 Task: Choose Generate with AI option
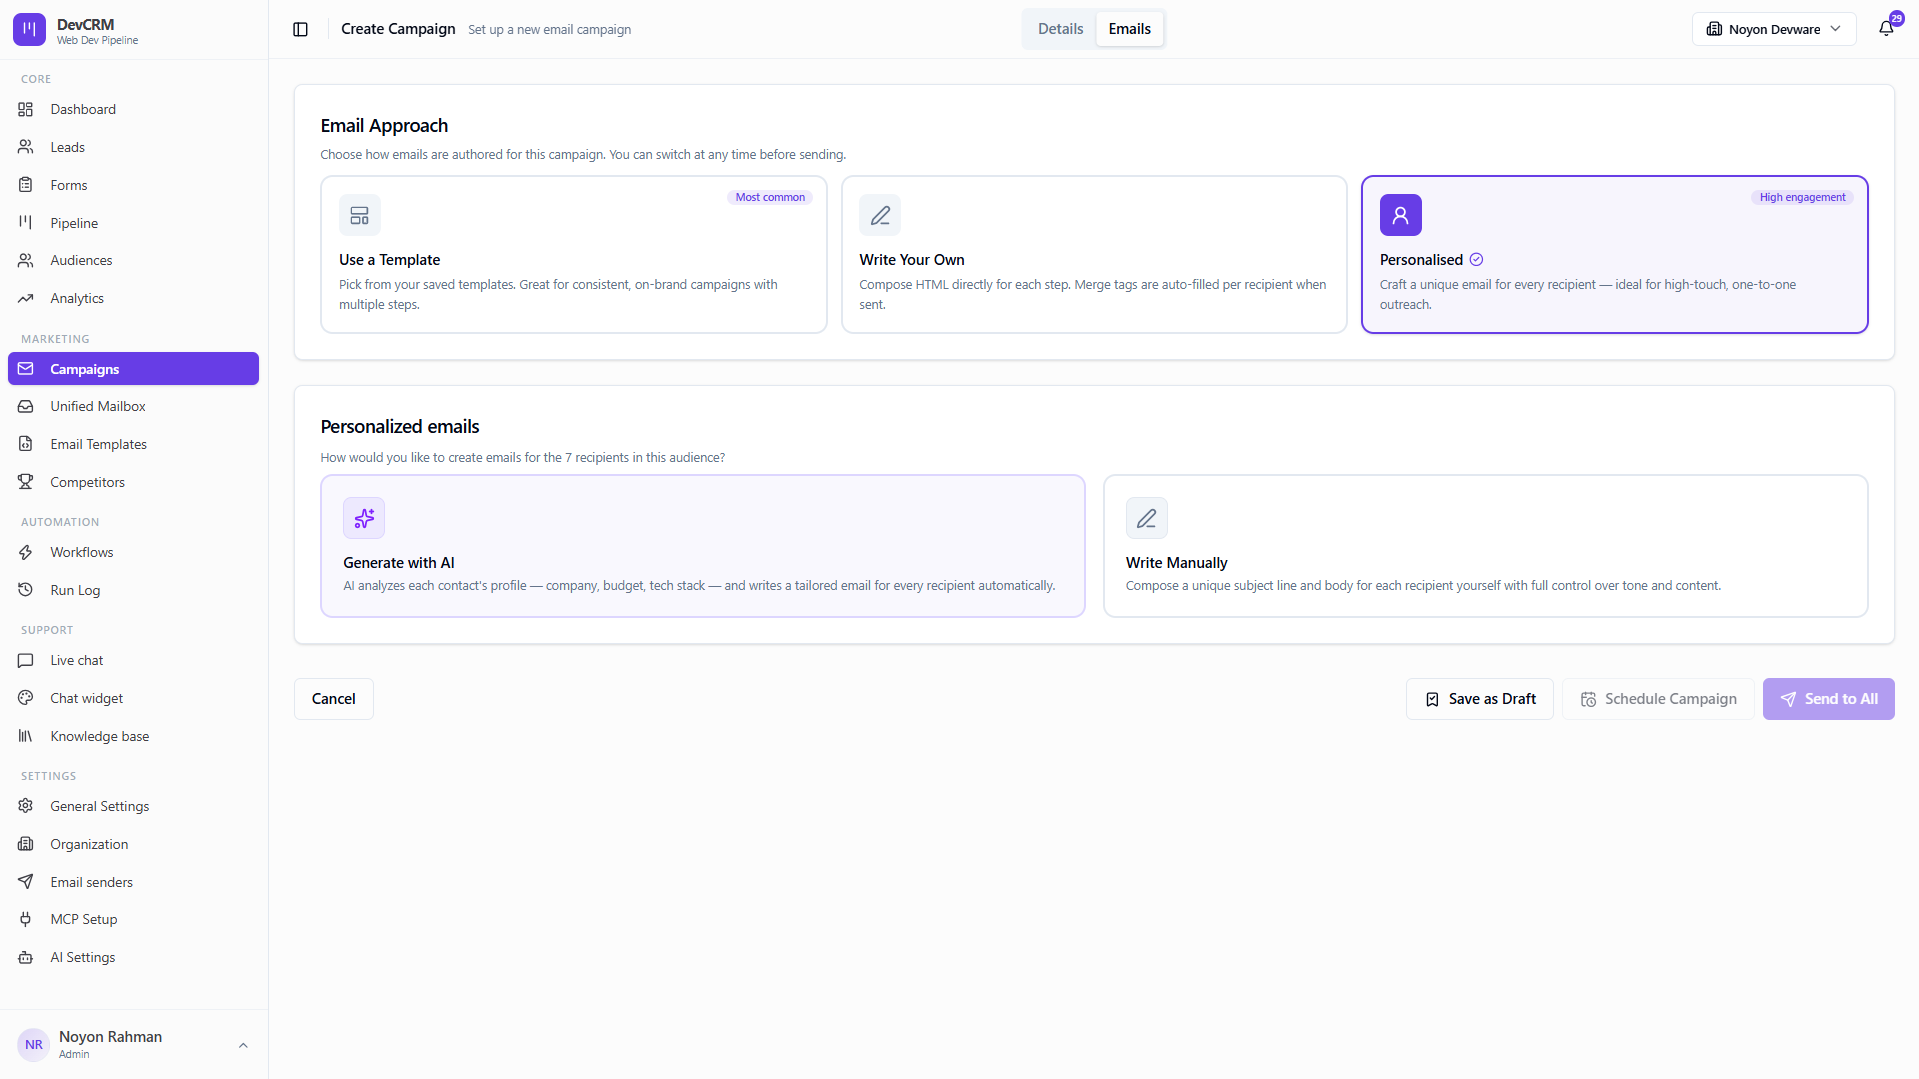click(x=703, y=546)
